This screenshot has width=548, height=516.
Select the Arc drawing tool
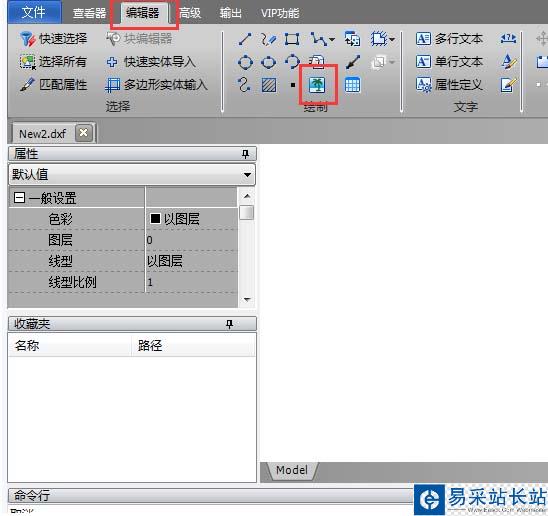point(292,62)
